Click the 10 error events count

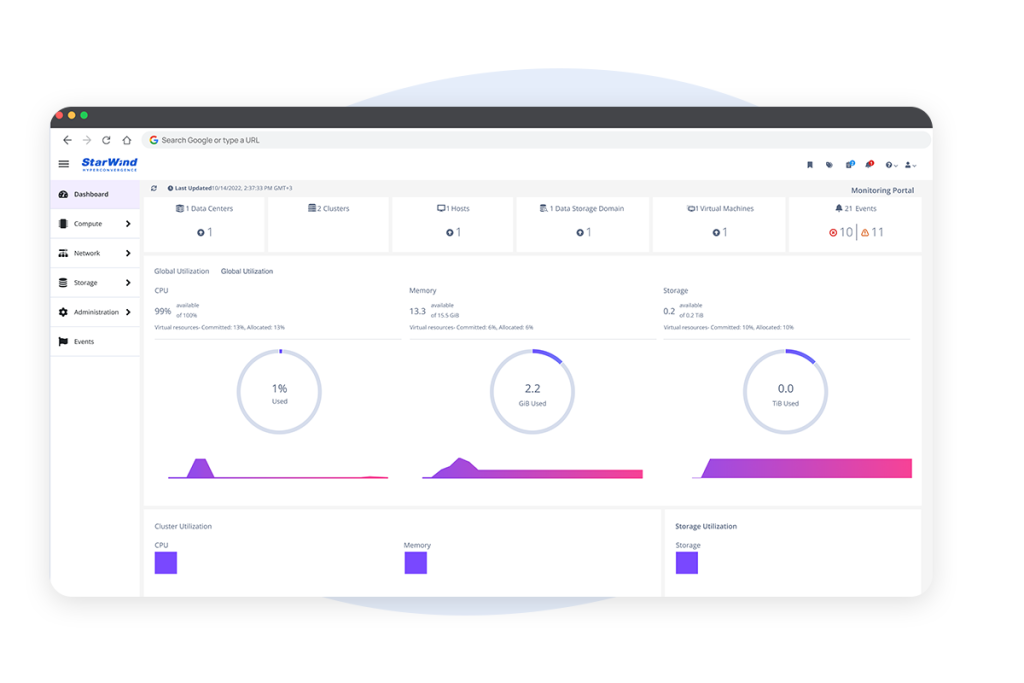coord(841,232)
